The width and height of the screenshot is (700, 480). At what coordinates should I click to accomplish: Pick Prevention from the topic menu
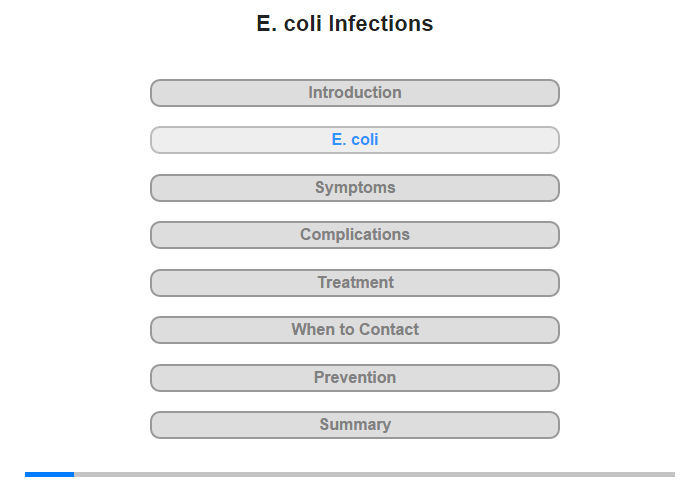(x=354, y=378)
